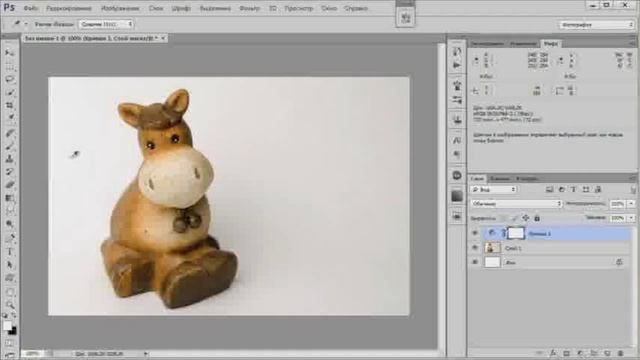Swap foreground and background colors

tap(14, 315)
